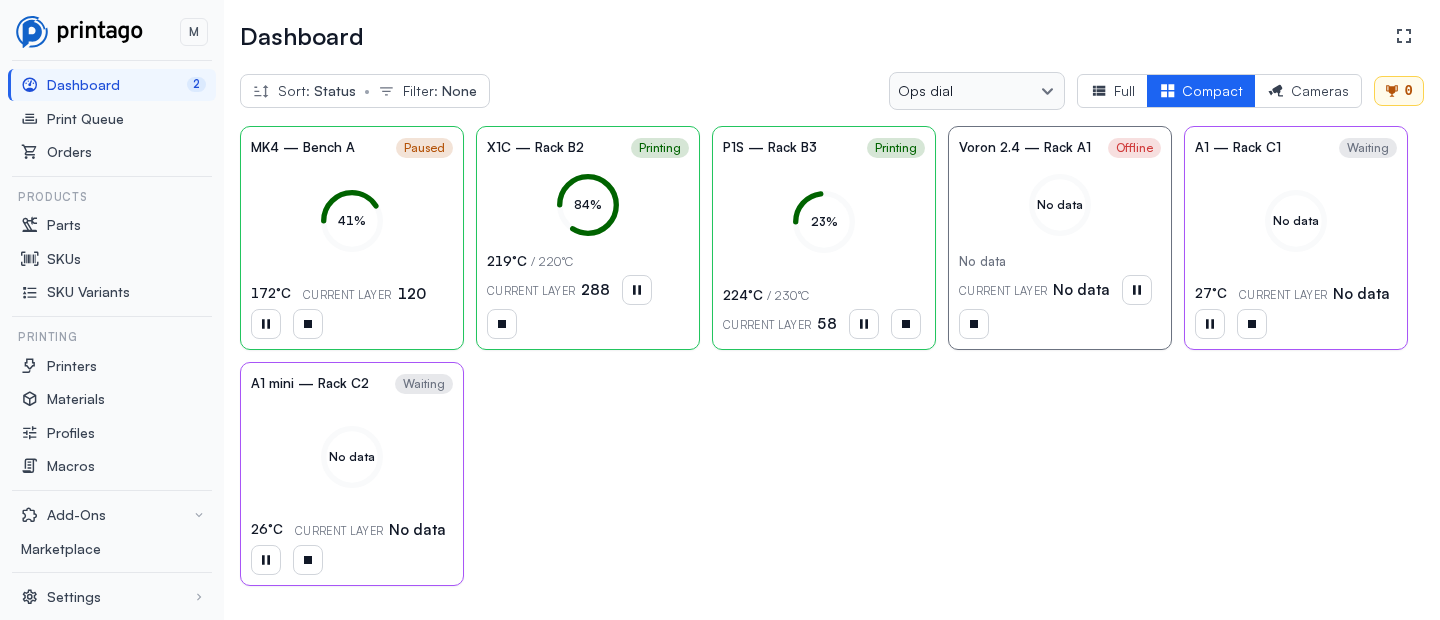The image size is (1440, 620).
Task: Enter fullscreen dashboard mode
Action: pos(1404,36)
